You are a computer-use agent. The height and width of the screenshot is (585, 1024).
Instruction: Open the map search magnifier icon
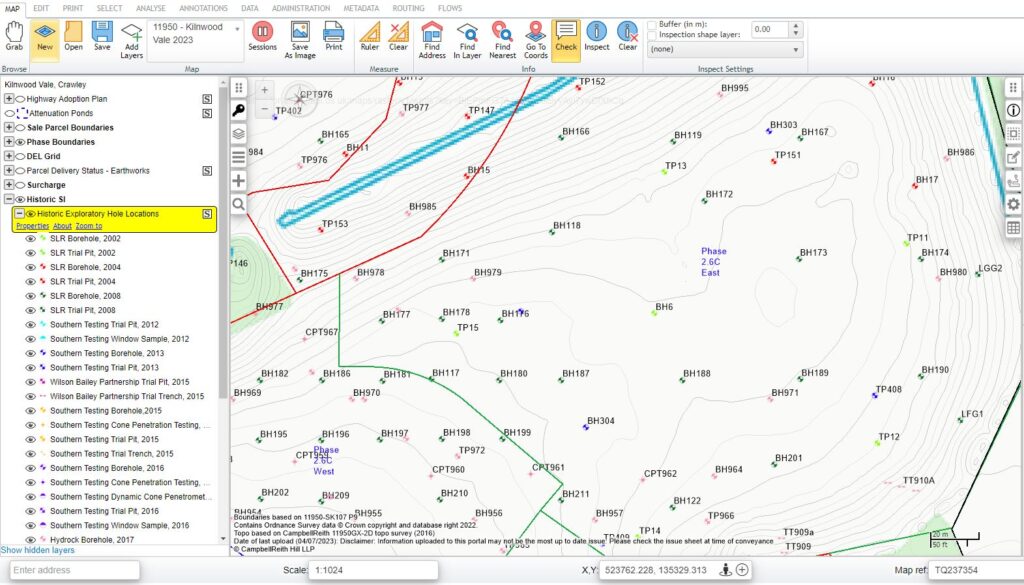pyautogui.click(x=238, y=204)
